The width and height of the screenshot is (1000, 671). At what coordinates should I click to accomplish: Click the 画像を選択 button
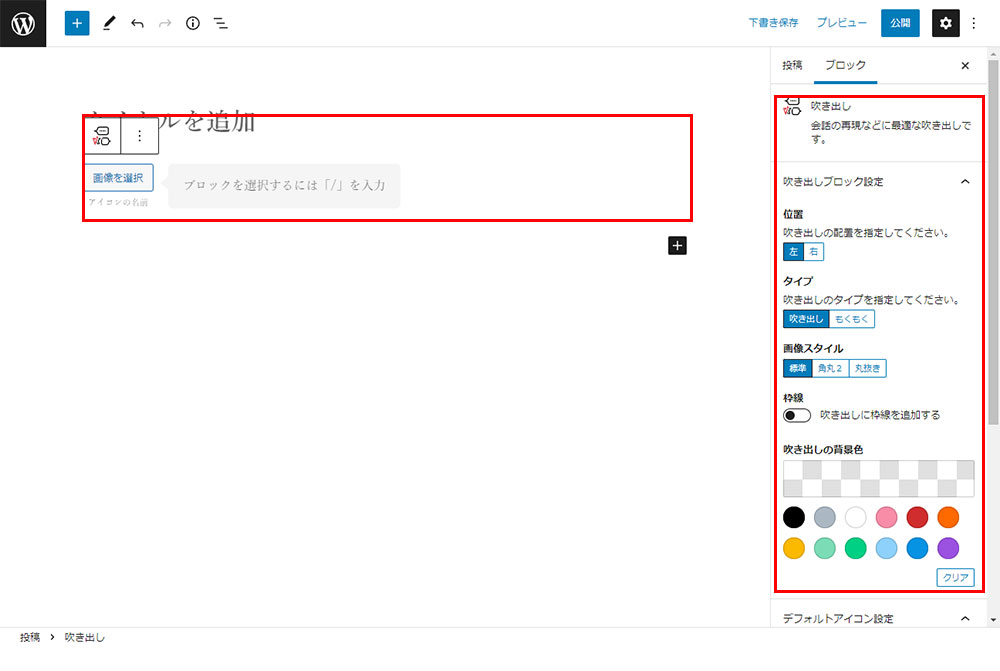118,178
